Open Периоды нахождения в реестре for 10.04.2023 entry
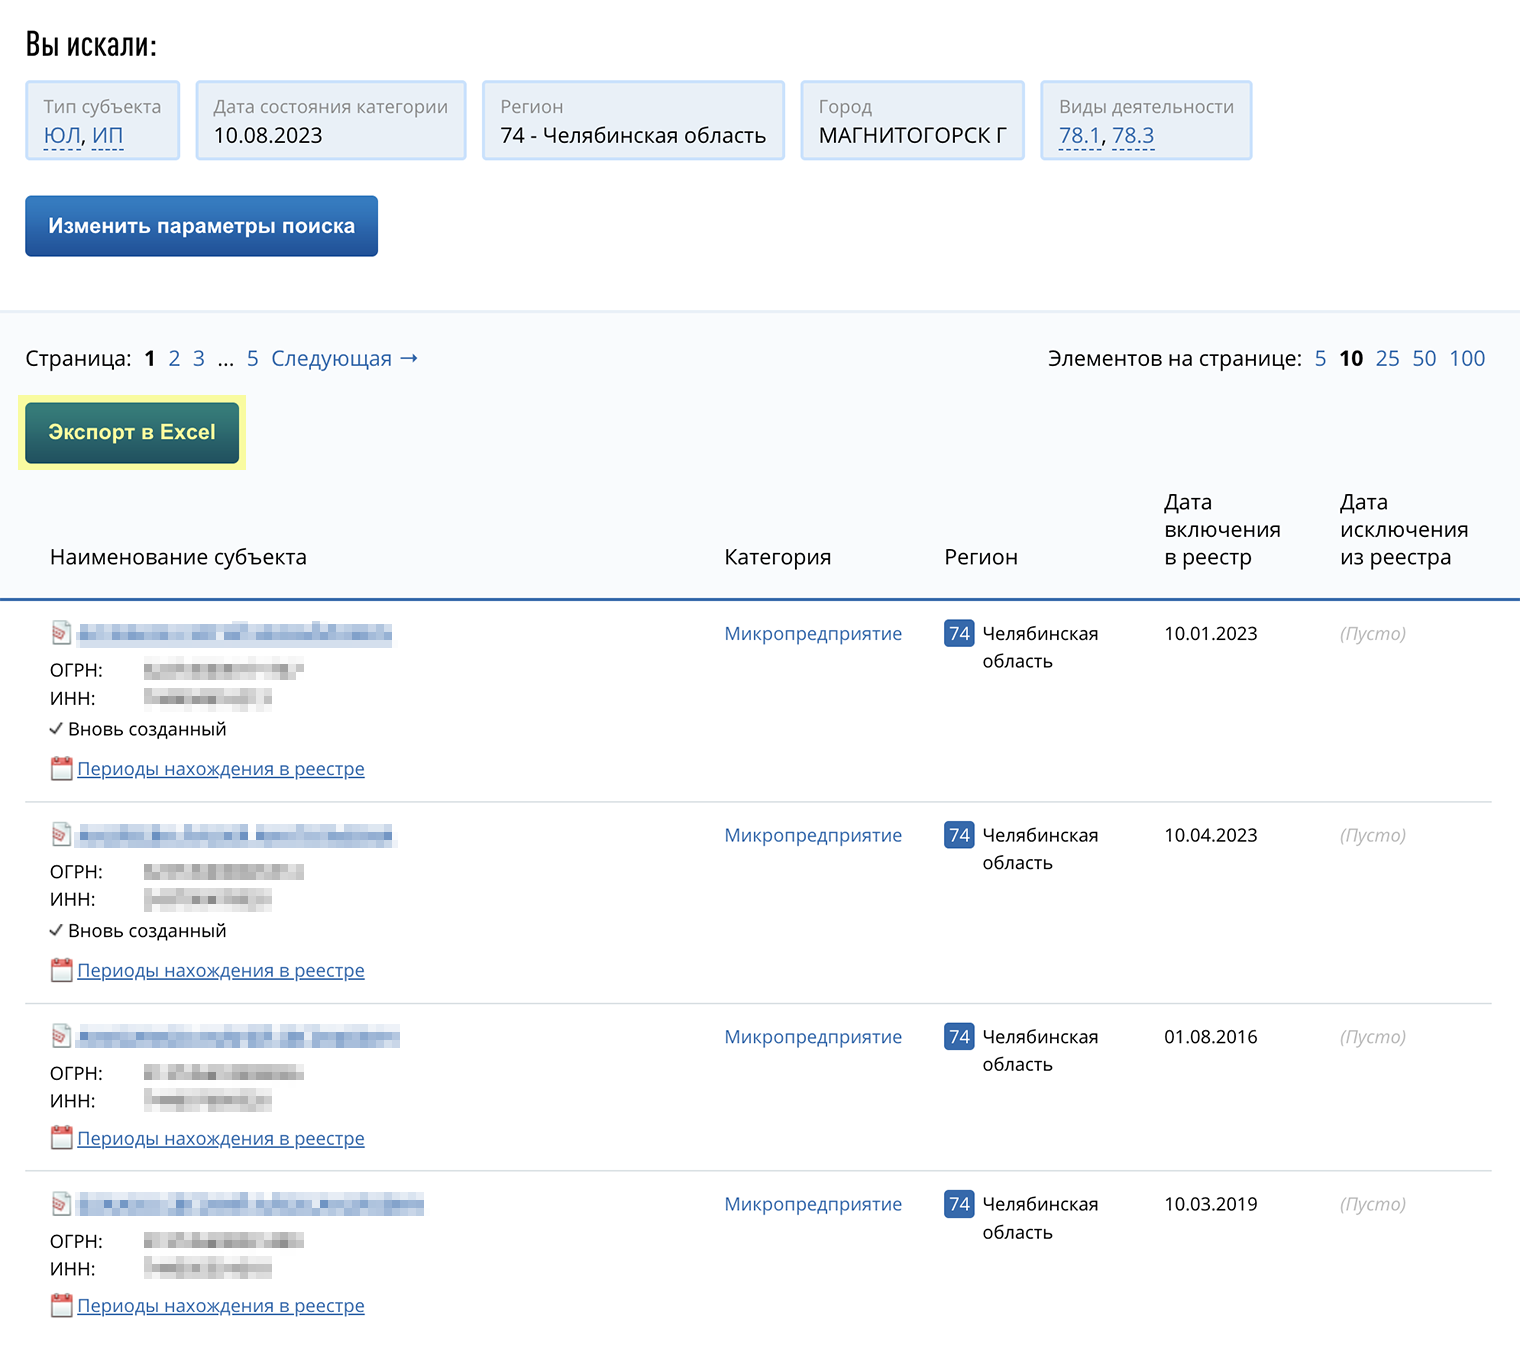1520x1364 pixels. coord(221,970)
